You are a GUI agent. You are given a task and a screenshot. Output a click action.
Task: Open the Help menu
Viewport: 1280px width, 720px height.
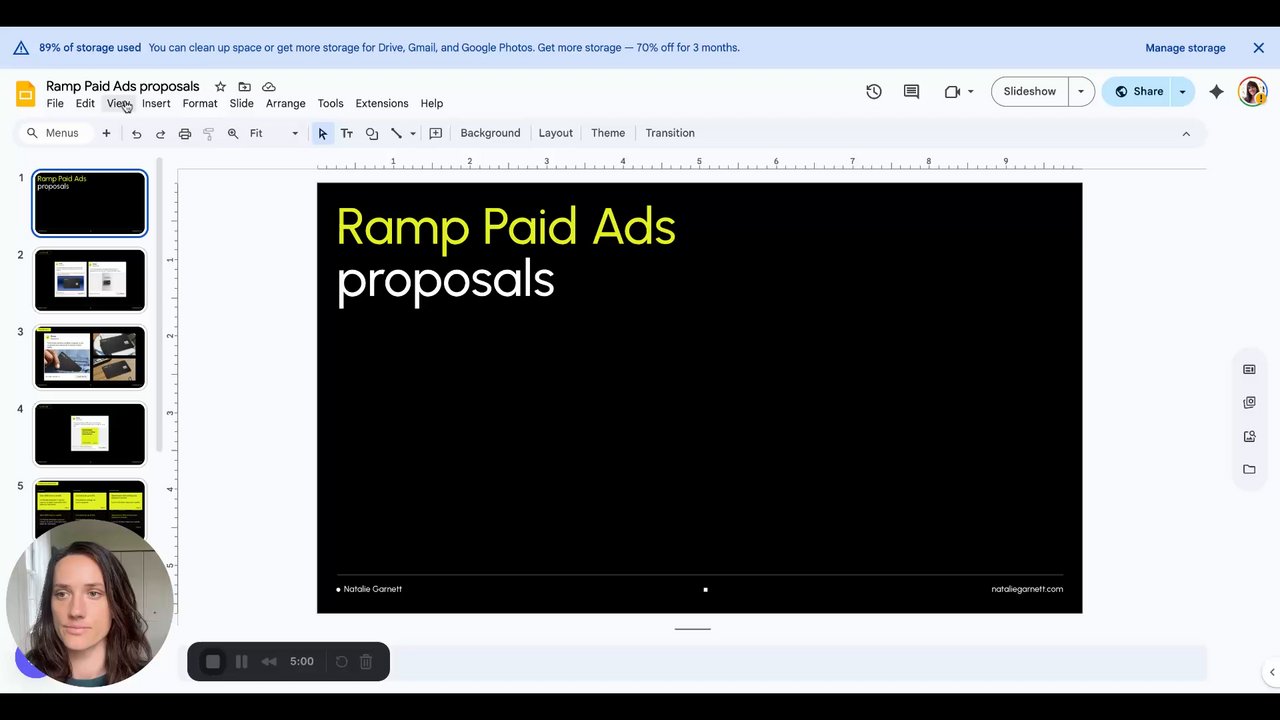(x=432, y=103)
